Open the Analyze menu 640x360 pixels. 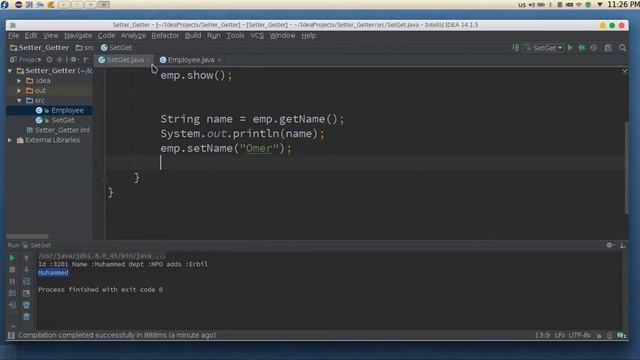tap(133, 36)
